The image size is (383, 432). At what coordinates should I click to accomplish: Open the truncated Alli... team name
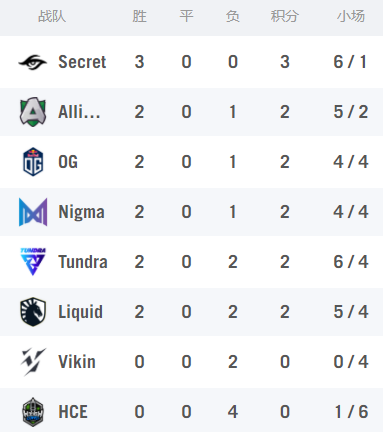pyautogui.click(x=79, y=112)
